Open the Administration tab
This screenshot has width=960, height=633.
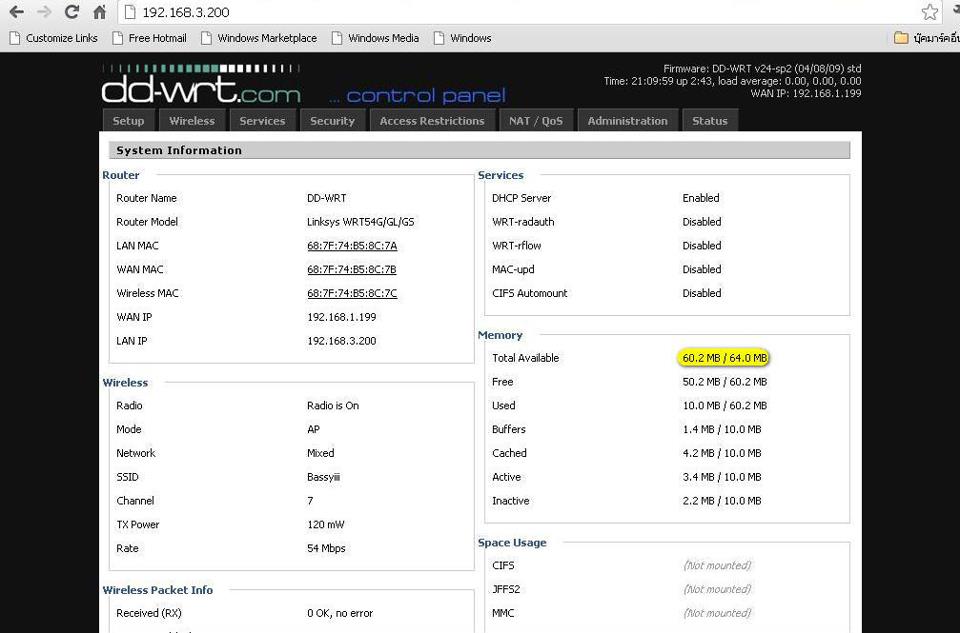point(627,121)
